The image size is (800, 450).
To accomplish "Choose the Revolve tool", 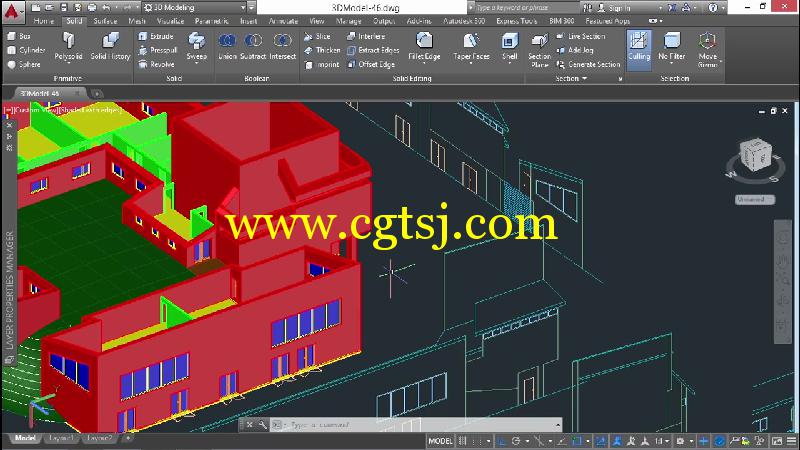I will click(157, 64).
